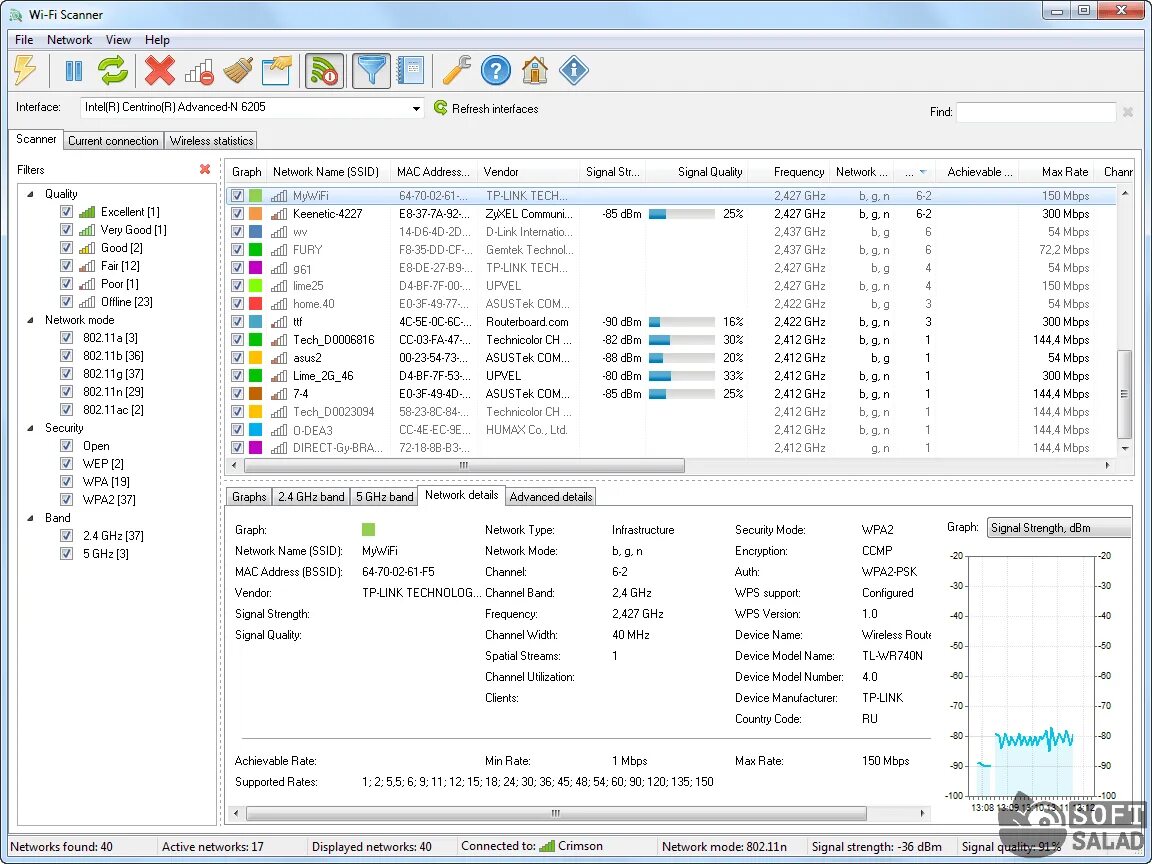The width and height of the screenshot is (1152, 864).
Task: Click the network details horizontal scrollbar
Action: pyautogui.click(x=556, y=813)
